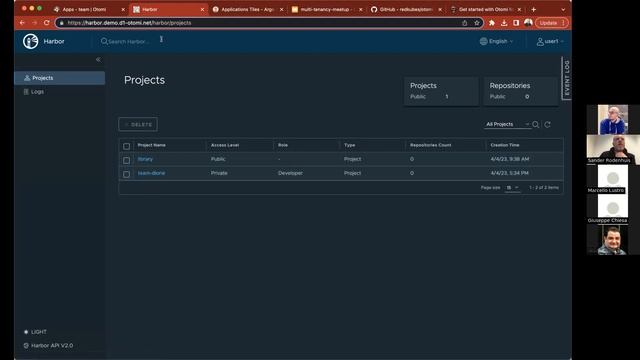Open the Harbor API V2.0 link
This screenshot has height=360, width=640.
click(x=48, y=345)
